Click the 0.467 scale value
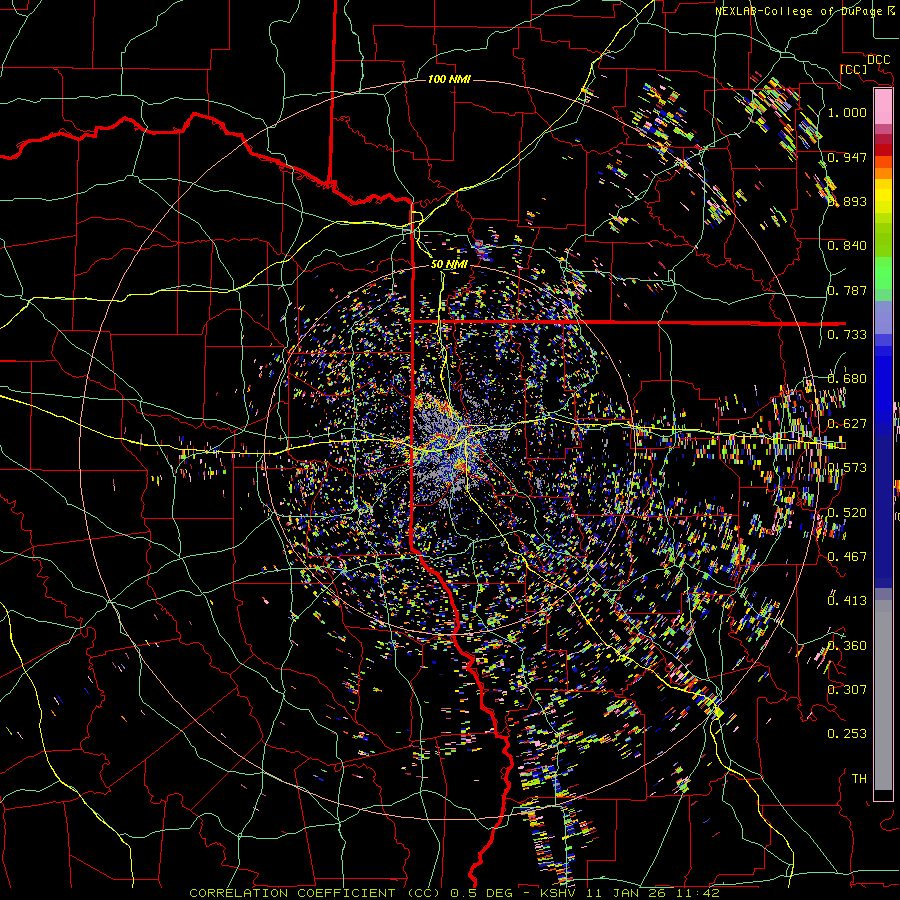The image size is (900, 900). tap(847, 557)
